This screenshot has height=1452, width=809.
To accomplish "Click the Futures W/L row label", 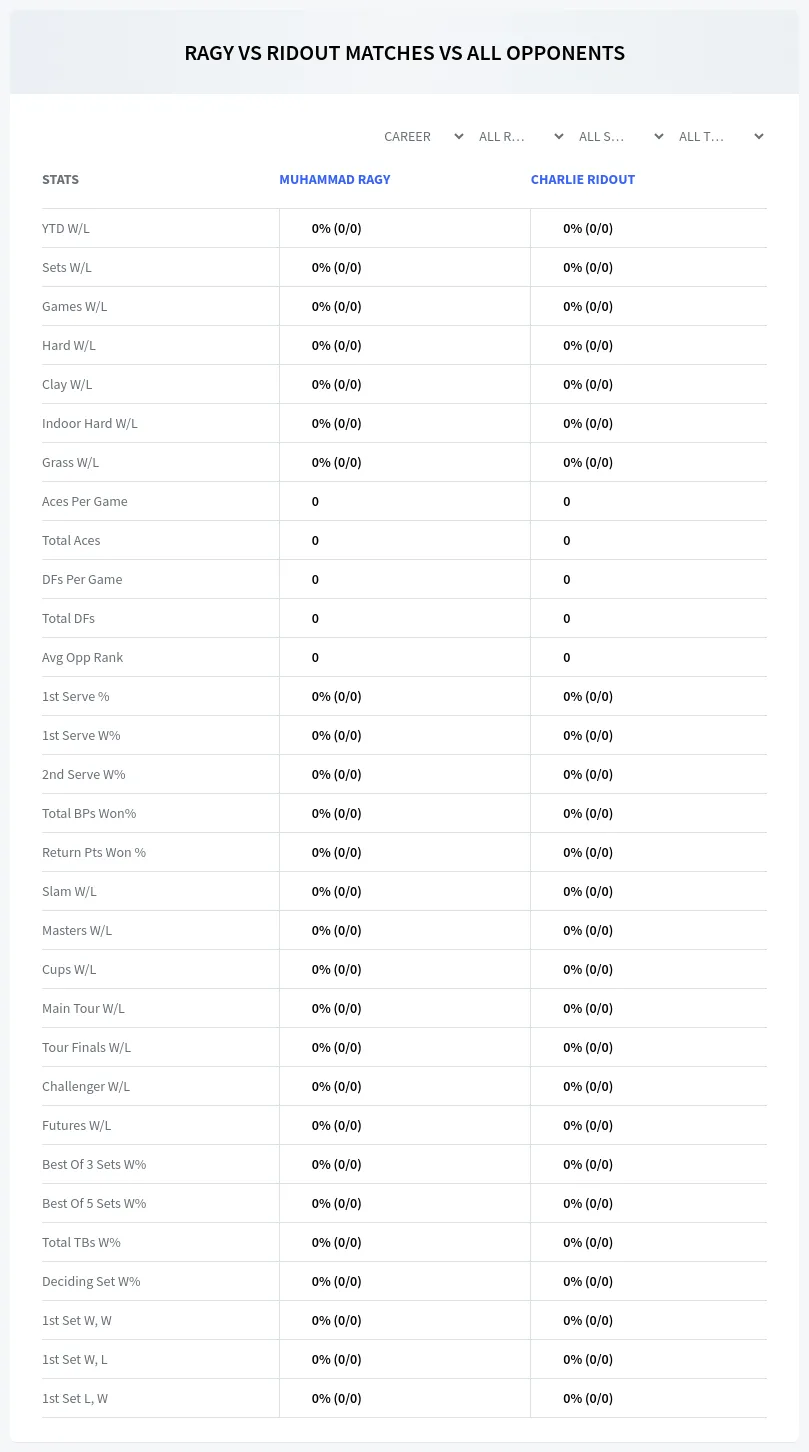I will (77, 1125).
